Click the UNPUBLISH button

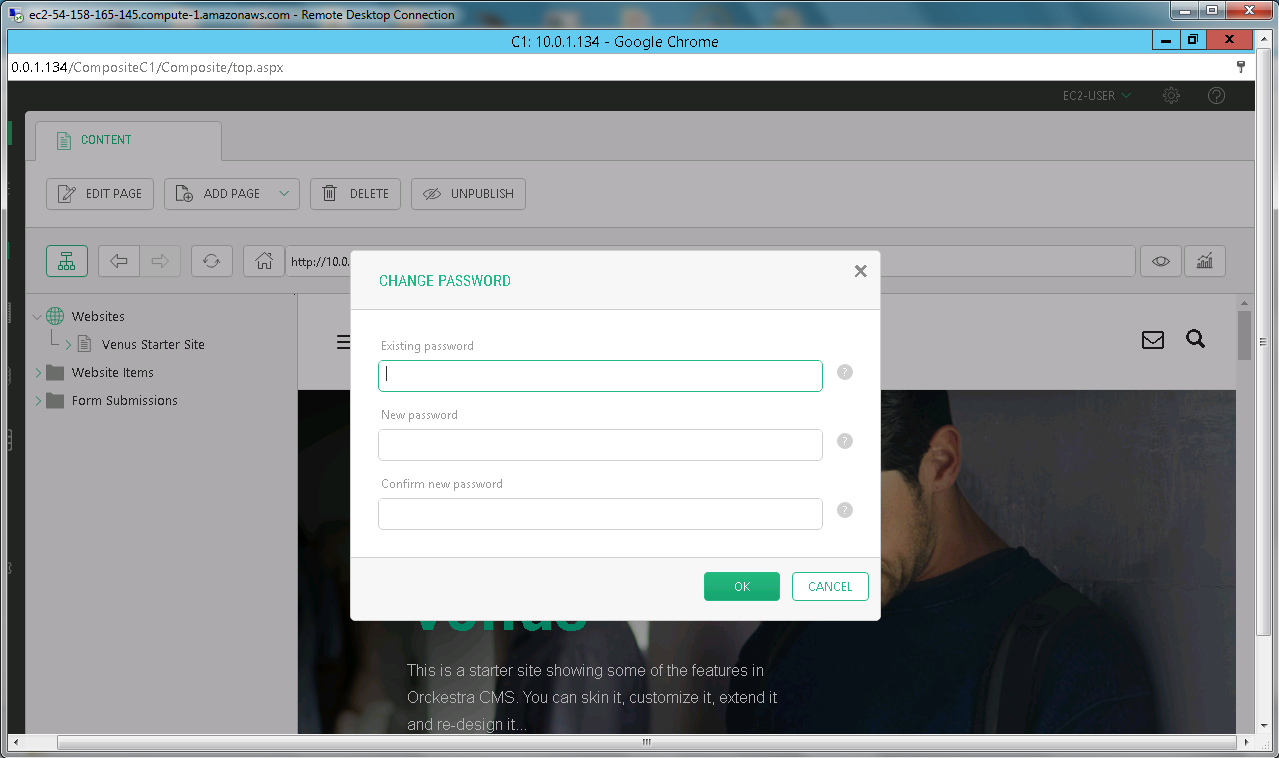coord(468,194)
